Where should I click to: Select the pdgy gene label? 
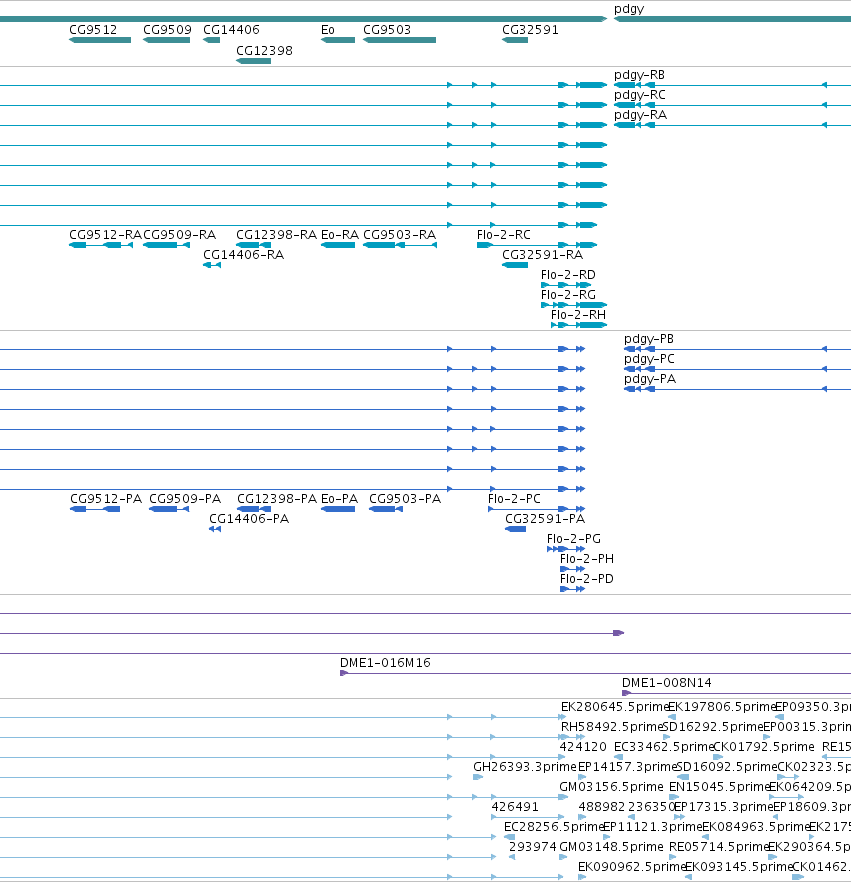point(629,8)
